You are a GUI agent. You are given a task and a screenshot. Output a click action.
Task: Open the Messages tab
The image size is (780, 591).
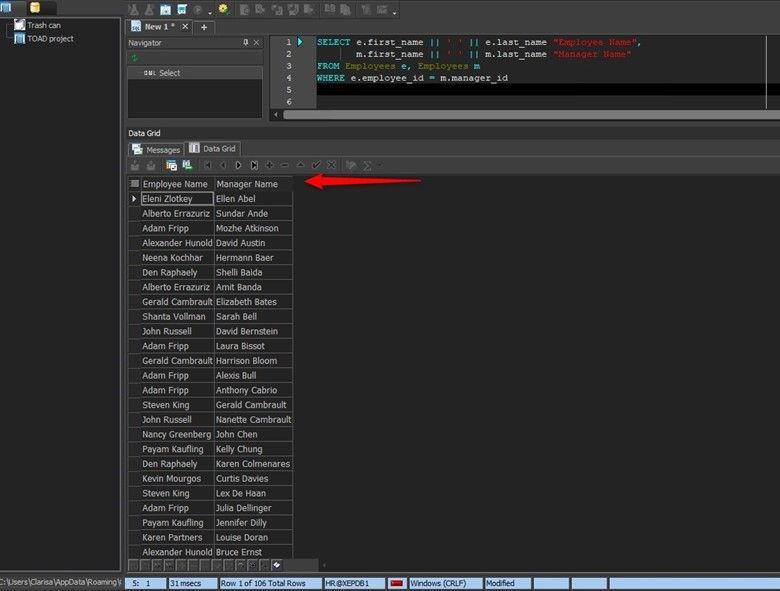tap(156, 149)
